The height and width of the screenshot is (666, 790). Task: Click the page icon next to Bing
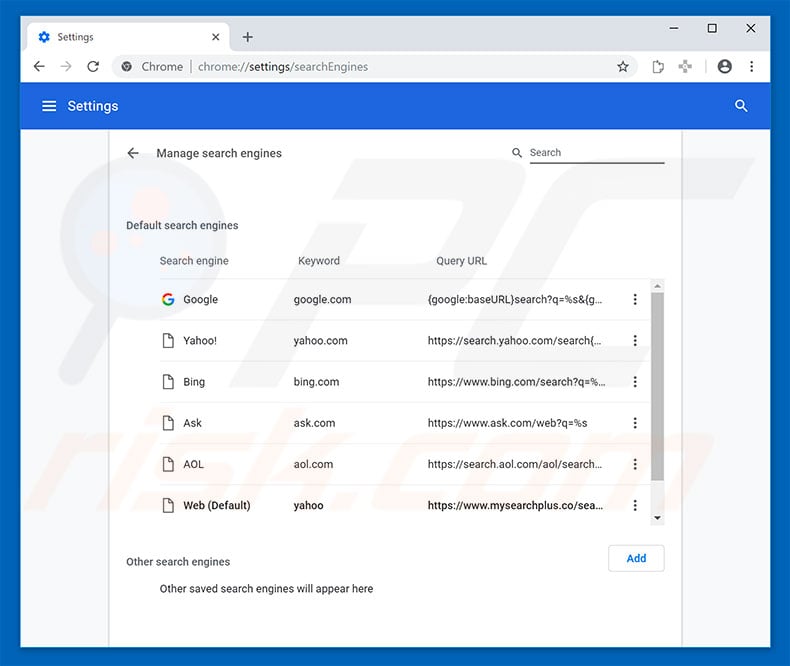click(x=168, y=382)
